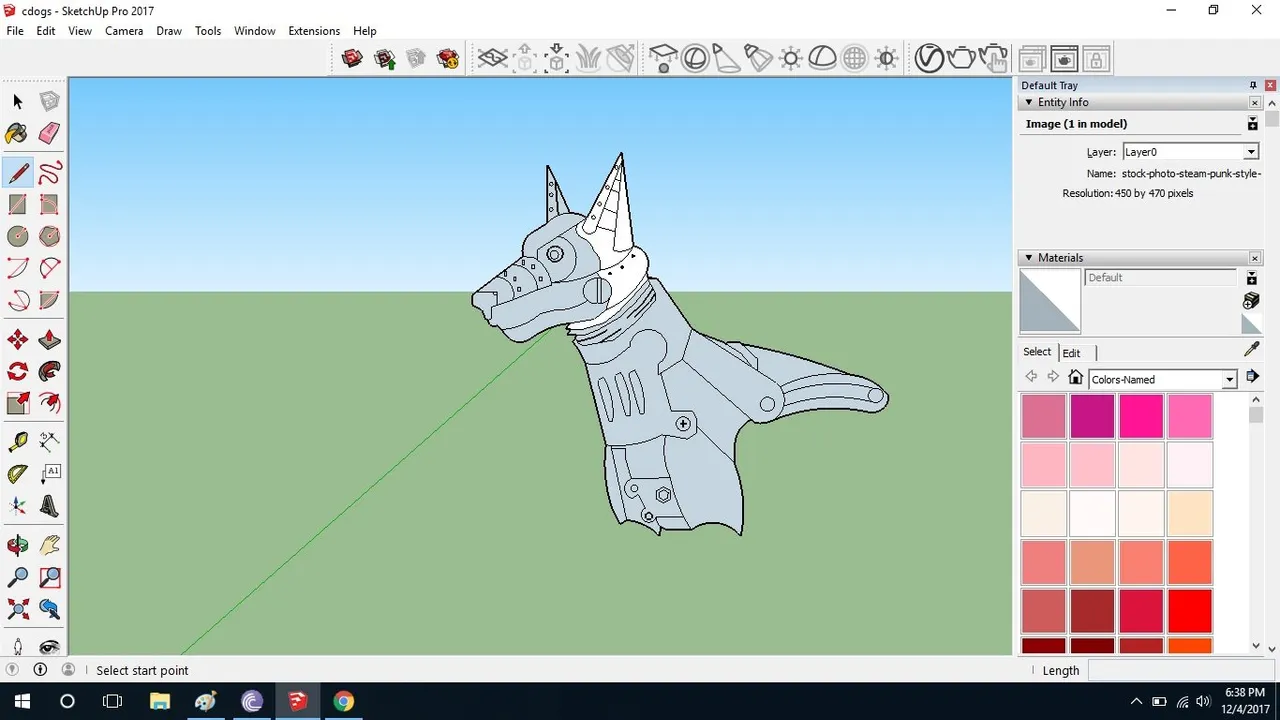Select the Rotated Rectangle tool
Screen dimensions: 1280x720
[50, 205]
